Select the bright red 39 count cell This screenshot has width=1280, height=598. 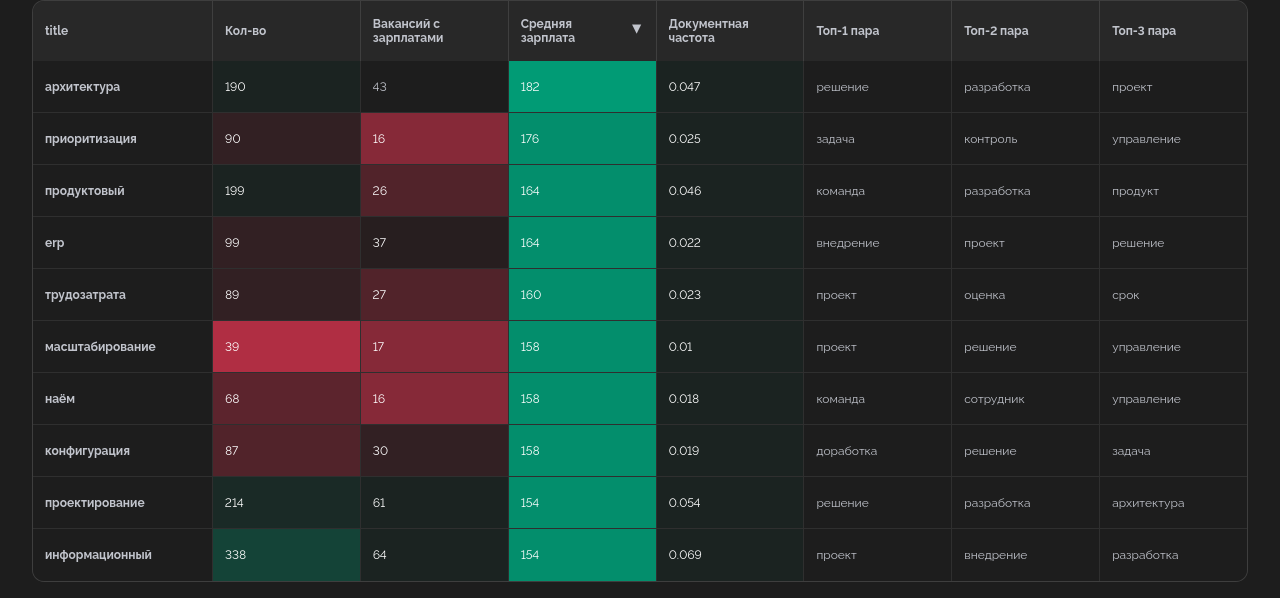point(286,347)
